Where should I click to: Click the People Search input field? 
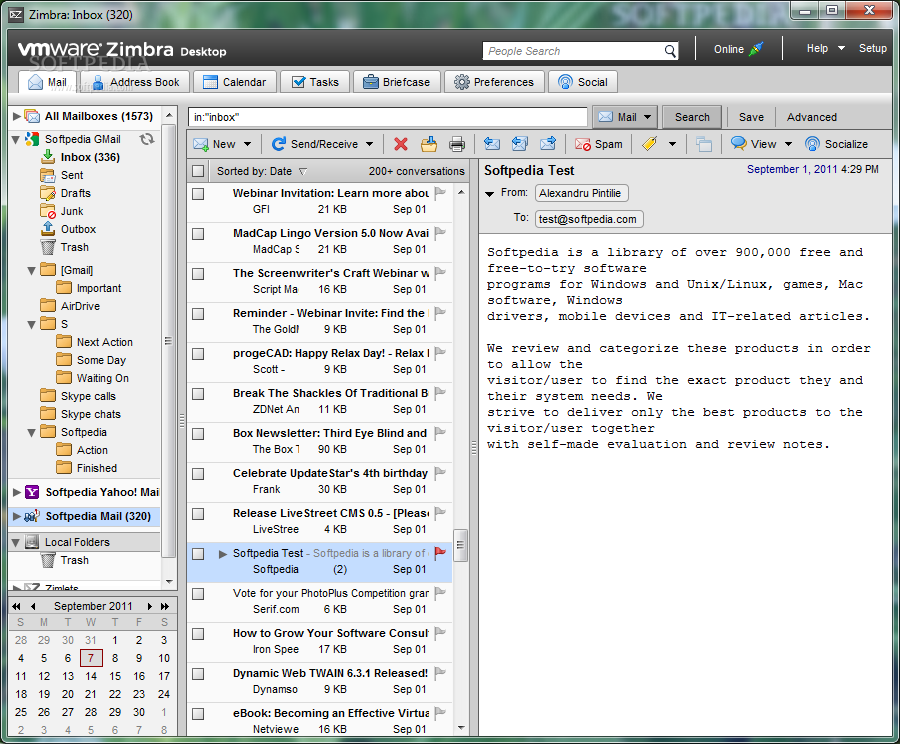(x=573, y=51)
